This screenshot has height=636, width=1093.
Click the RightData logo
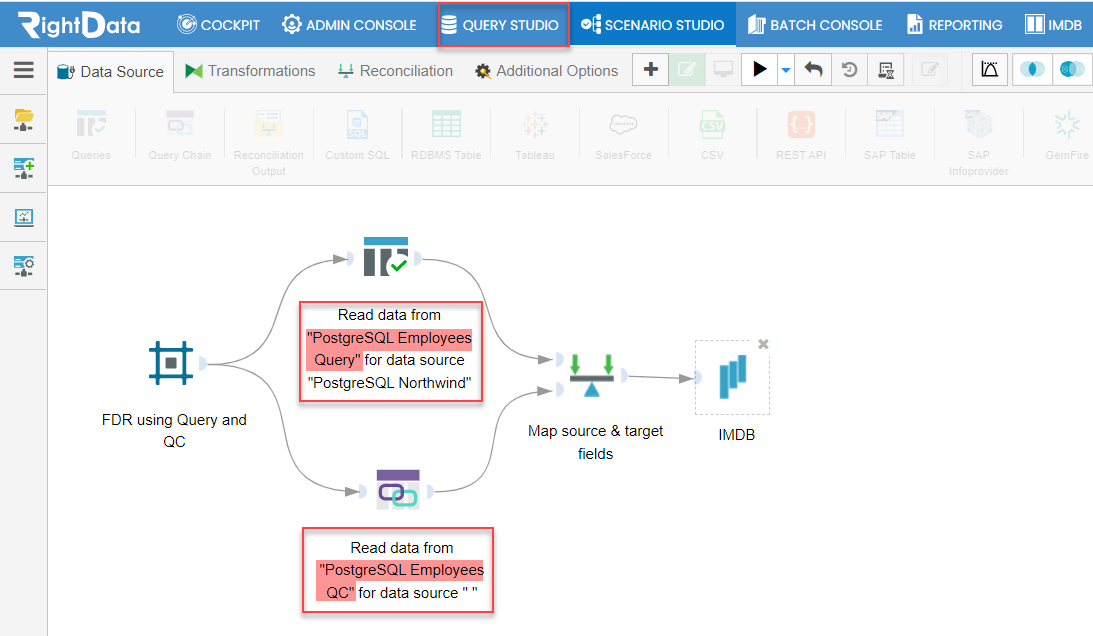coord(79,25)
